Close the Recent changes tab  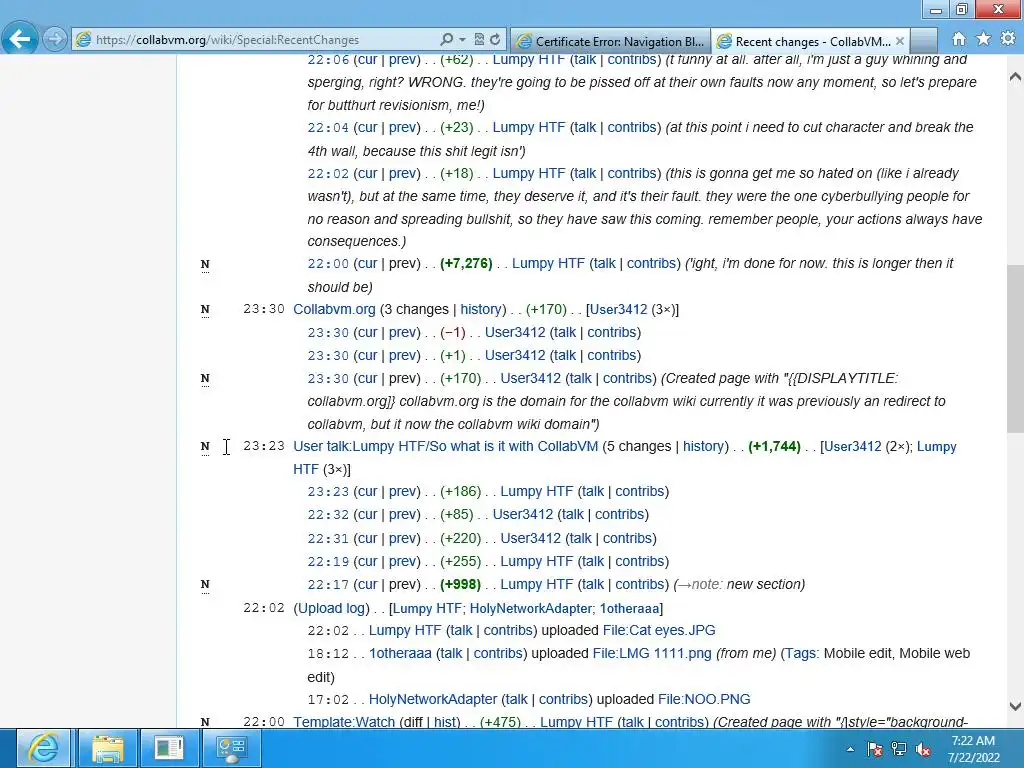coord(900,41)
